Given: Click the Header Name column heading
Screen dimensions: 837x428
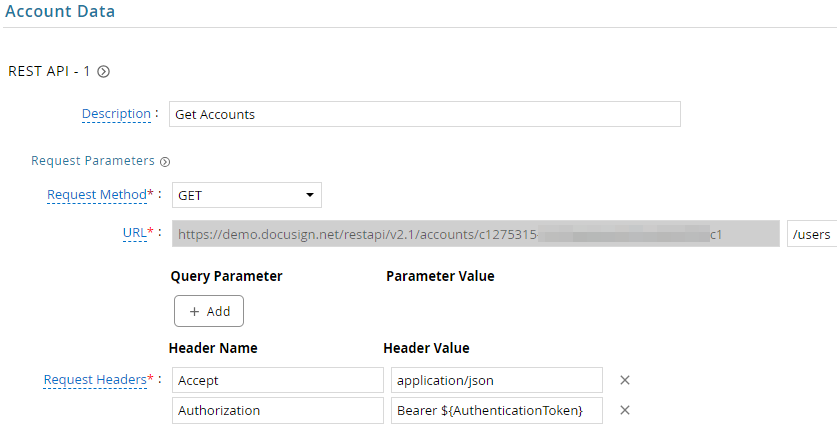Looking at the screenshot, I should [x=213, y=348].
